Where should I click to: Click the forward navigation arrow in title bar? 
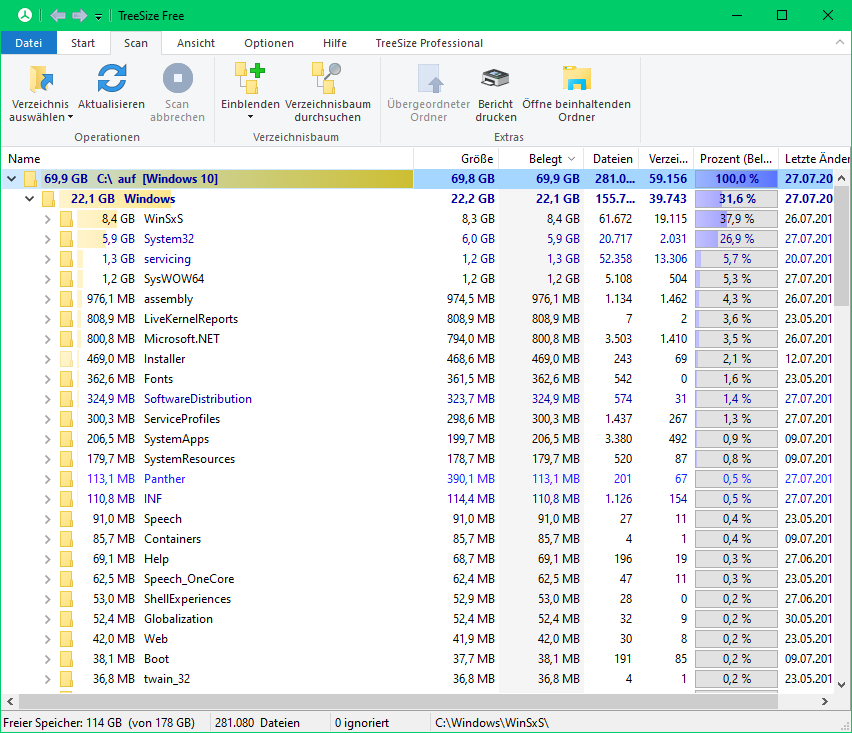tap(79, 15)
